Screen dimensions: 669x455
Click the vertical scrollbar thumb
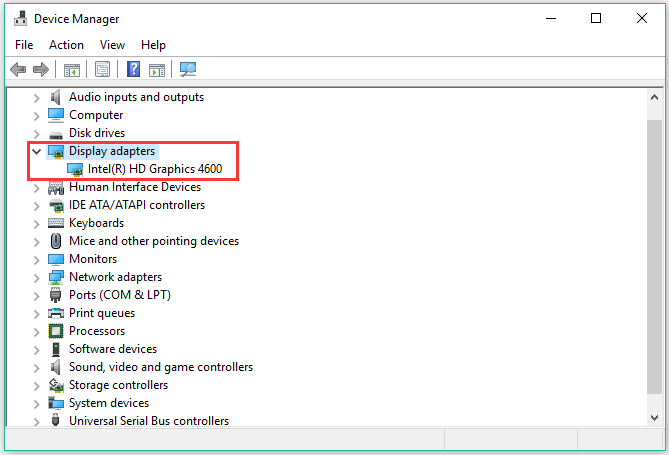coord(654,256)
